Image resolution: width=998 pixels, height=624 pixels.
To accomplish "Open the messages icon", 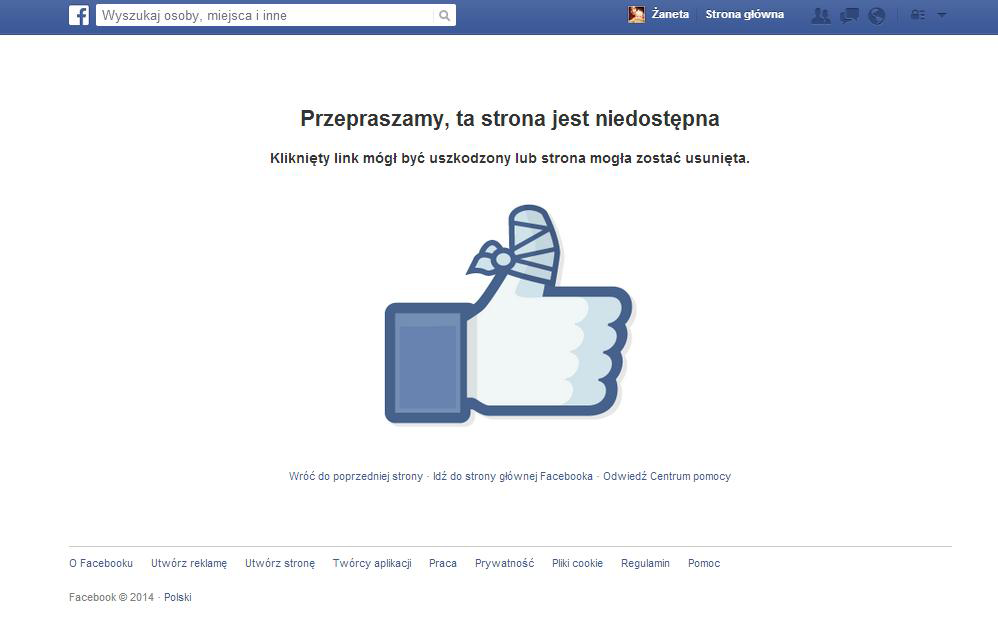I will point(849,15).
